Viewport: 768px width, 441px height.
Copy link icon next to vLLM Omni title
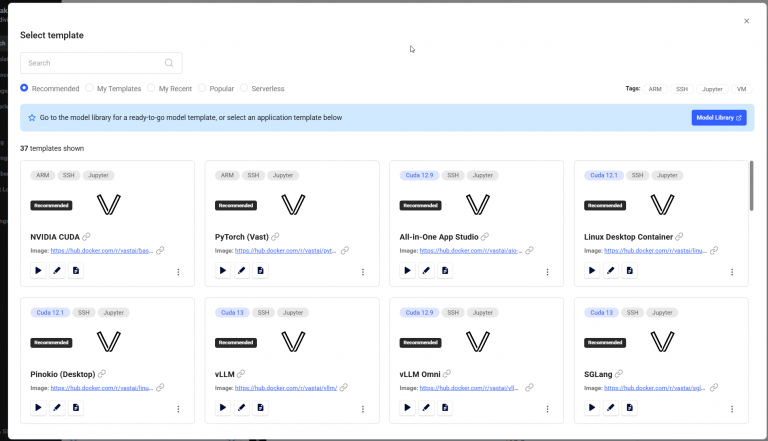(447, 374)
